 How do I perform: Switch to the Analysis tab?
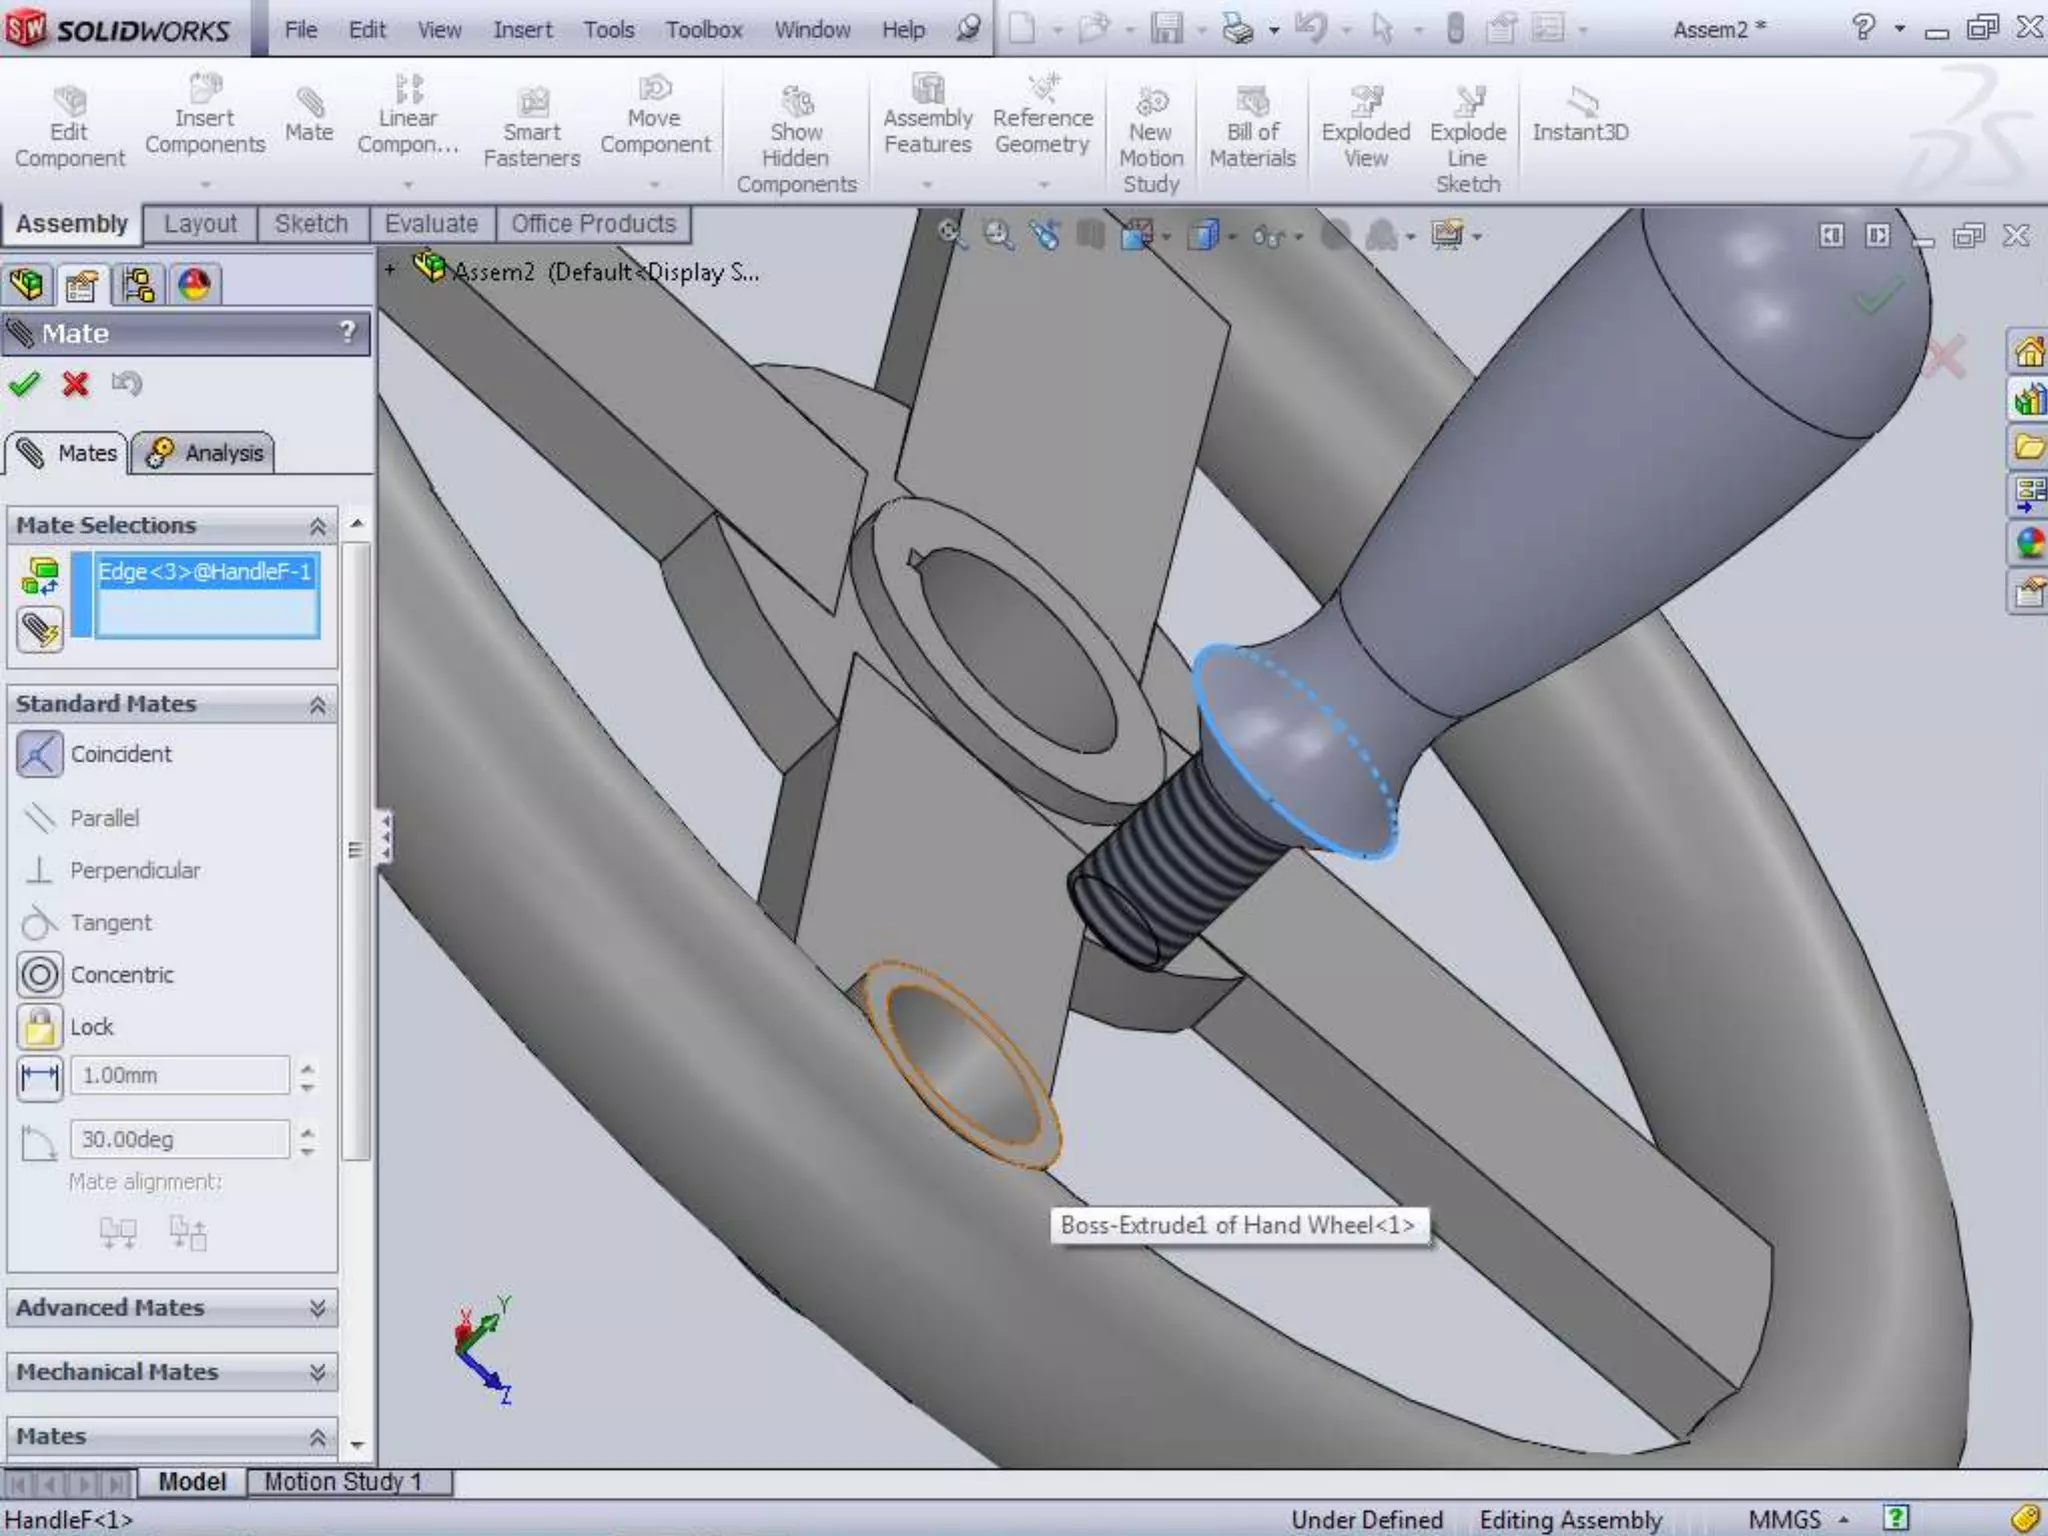click(x=204, y=453)
